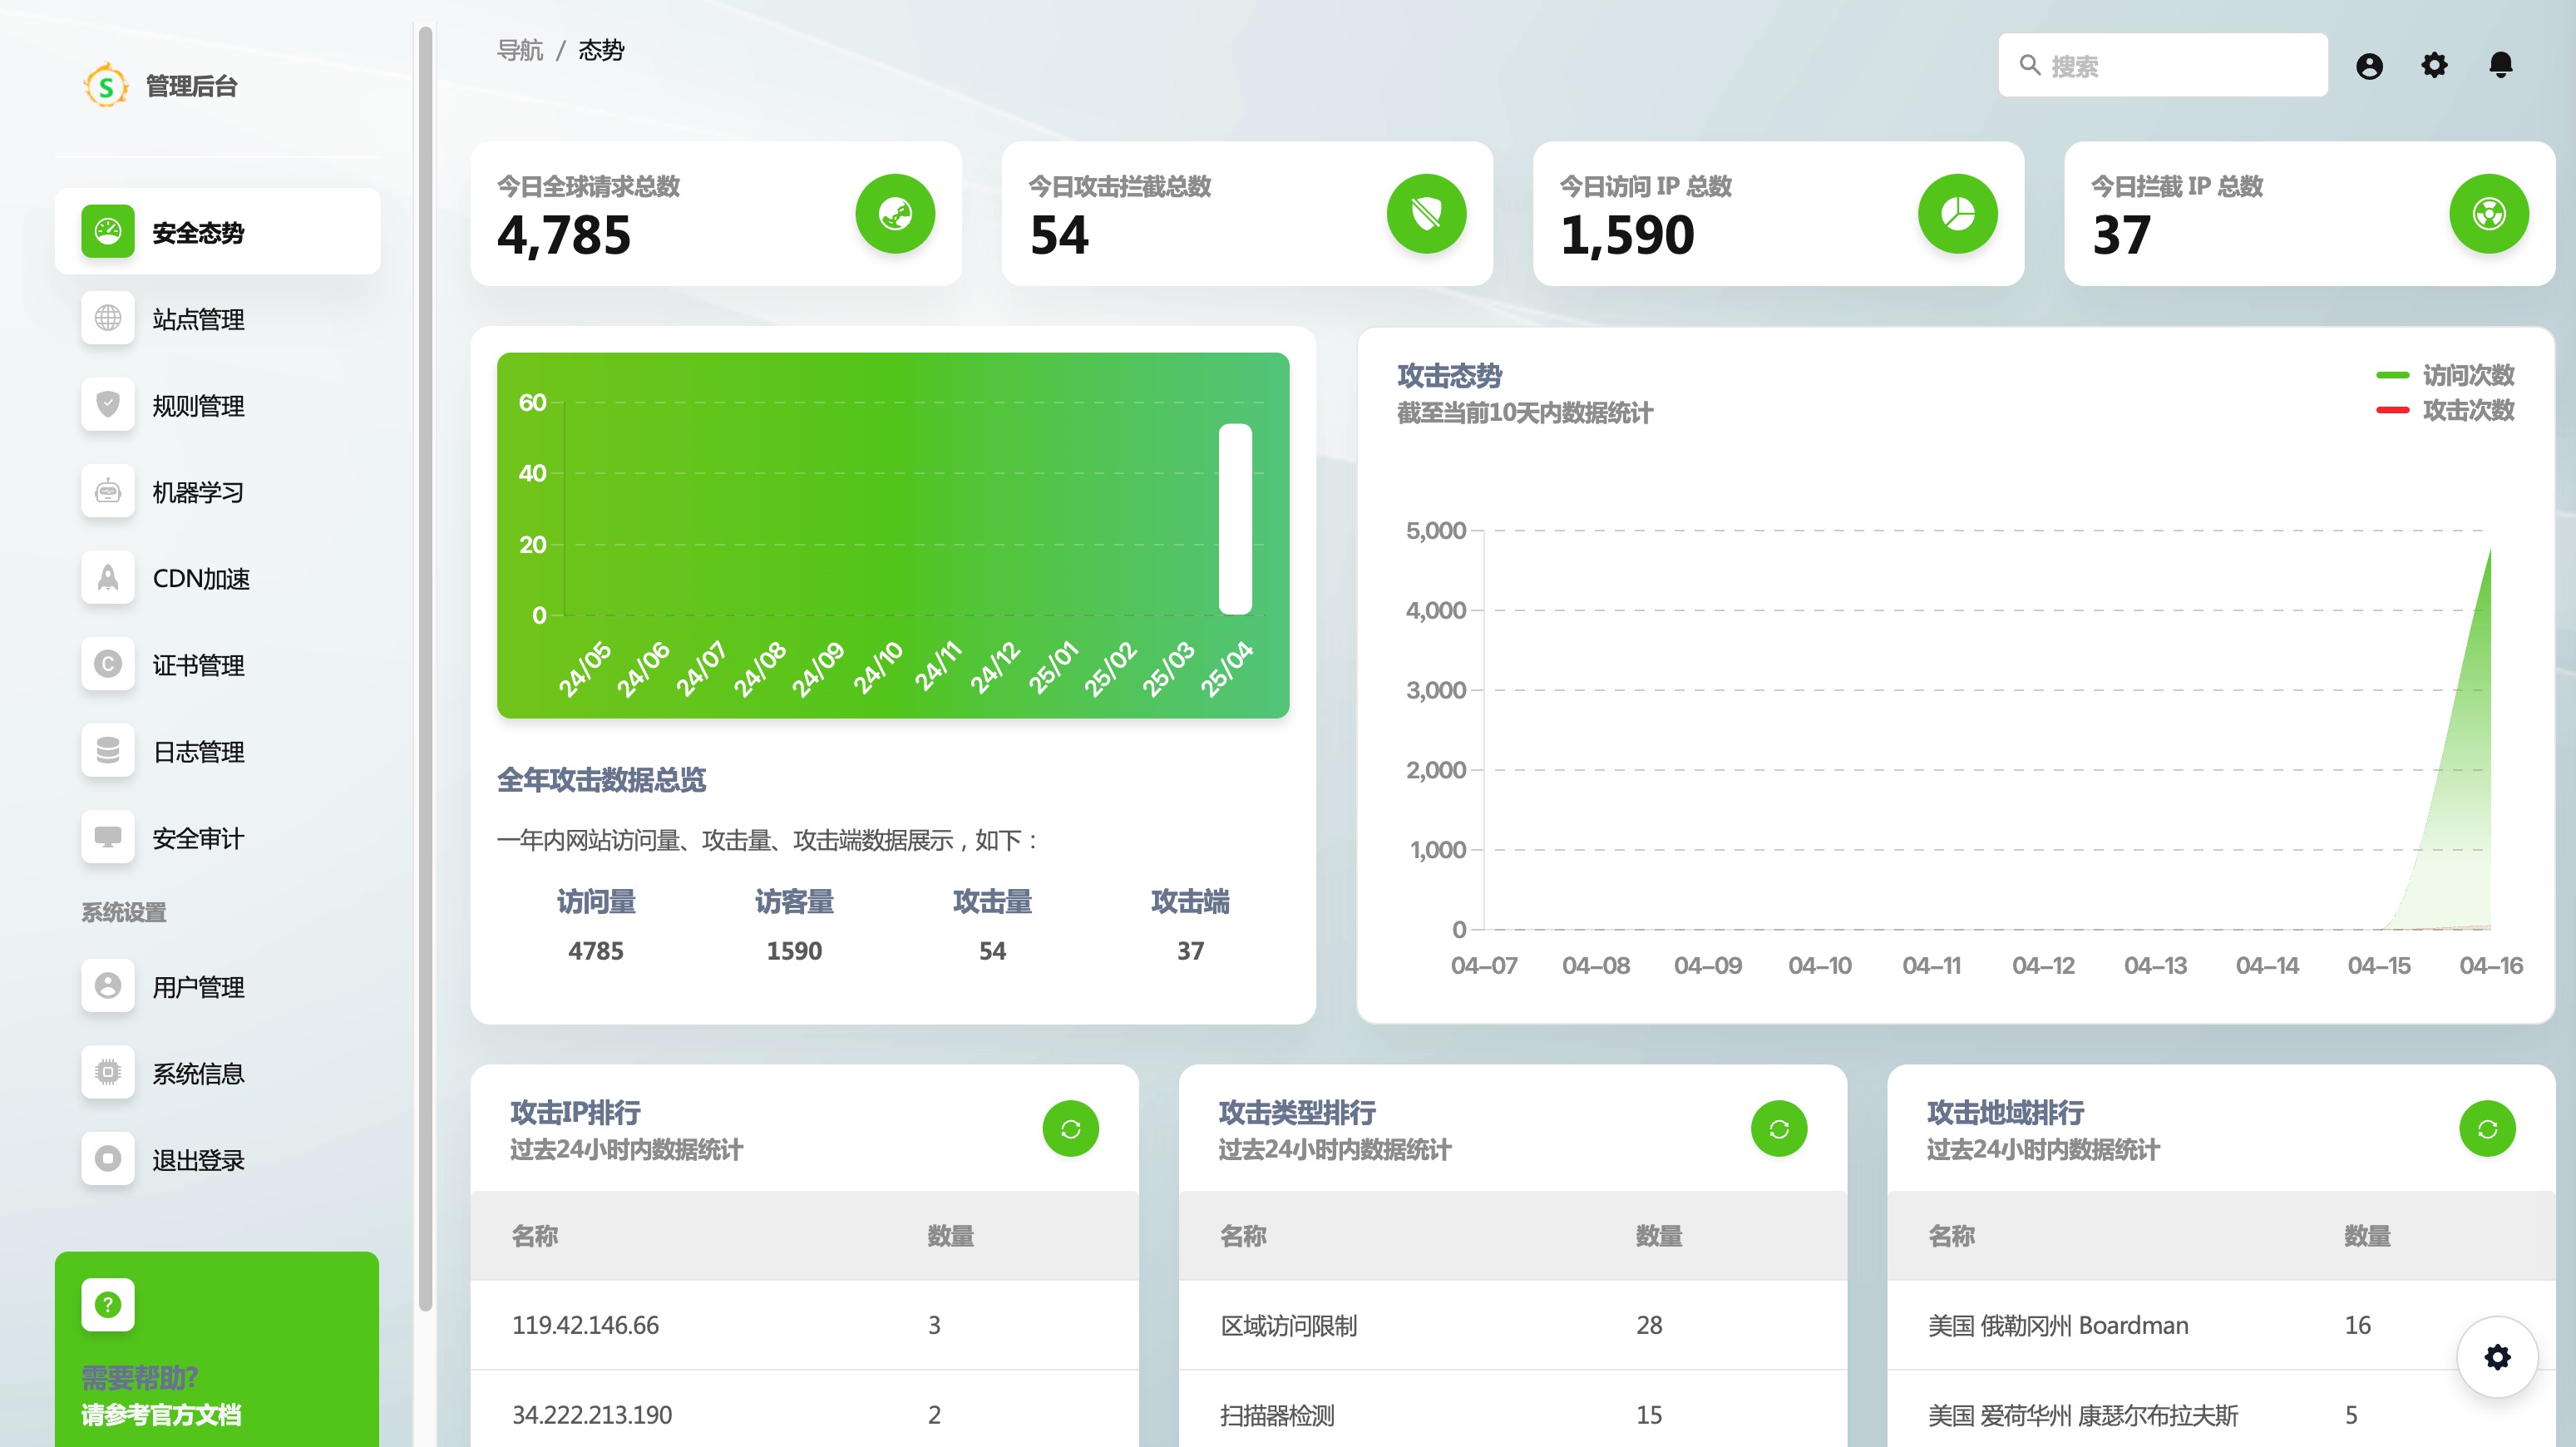The image size is (2576, 1447).
Task: Click the notification bell icon
Action: [2500, 66]
